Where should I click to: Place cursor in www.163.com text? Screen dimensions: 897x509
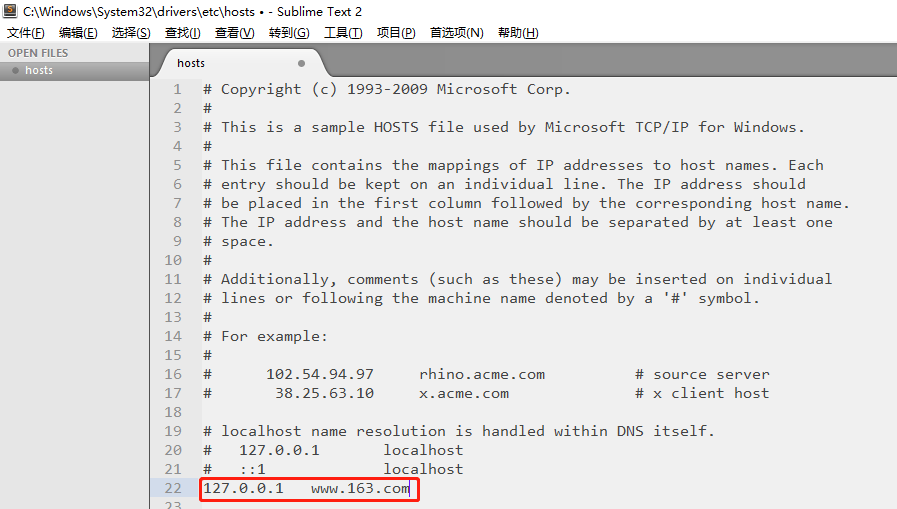[360, 488]
